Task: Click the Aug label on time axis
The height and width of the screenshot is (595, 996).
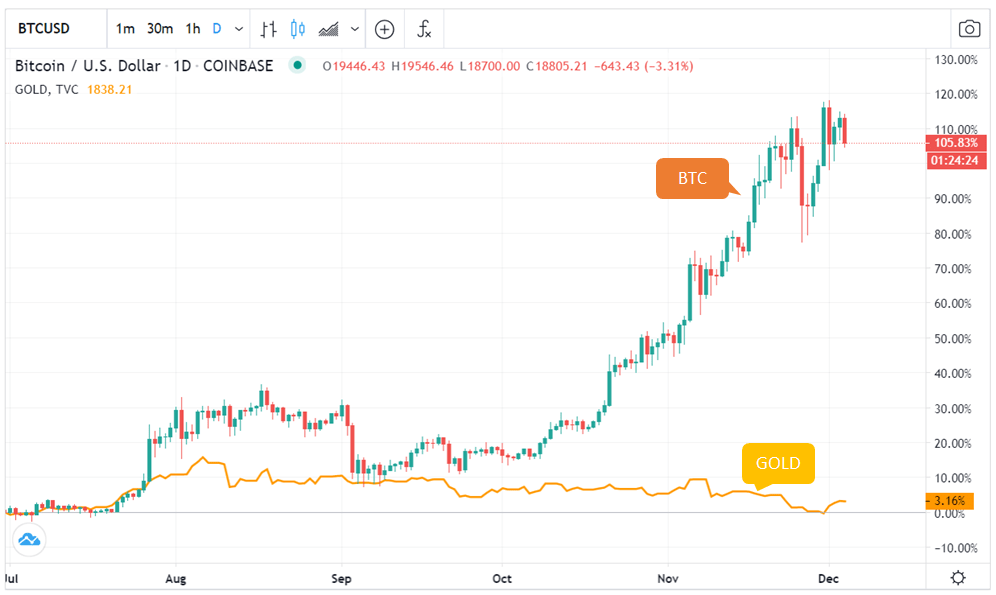Action: coord(175,578)
